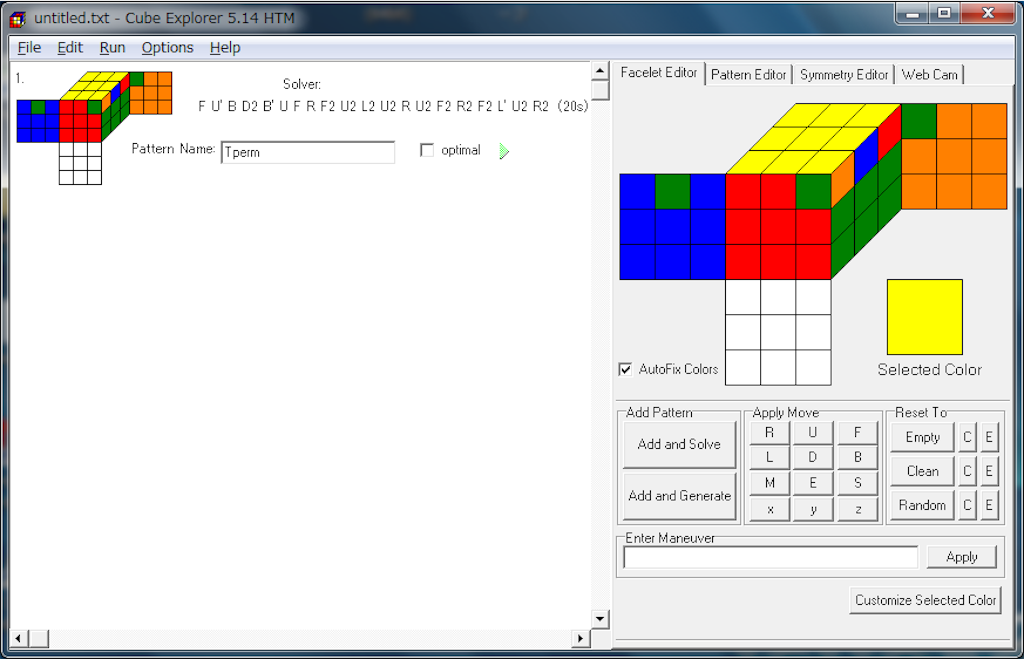Image resolution: width=1024 pixels, height=659 pixels.
Task: Click Add and Generate button
Action: (679, 496)
